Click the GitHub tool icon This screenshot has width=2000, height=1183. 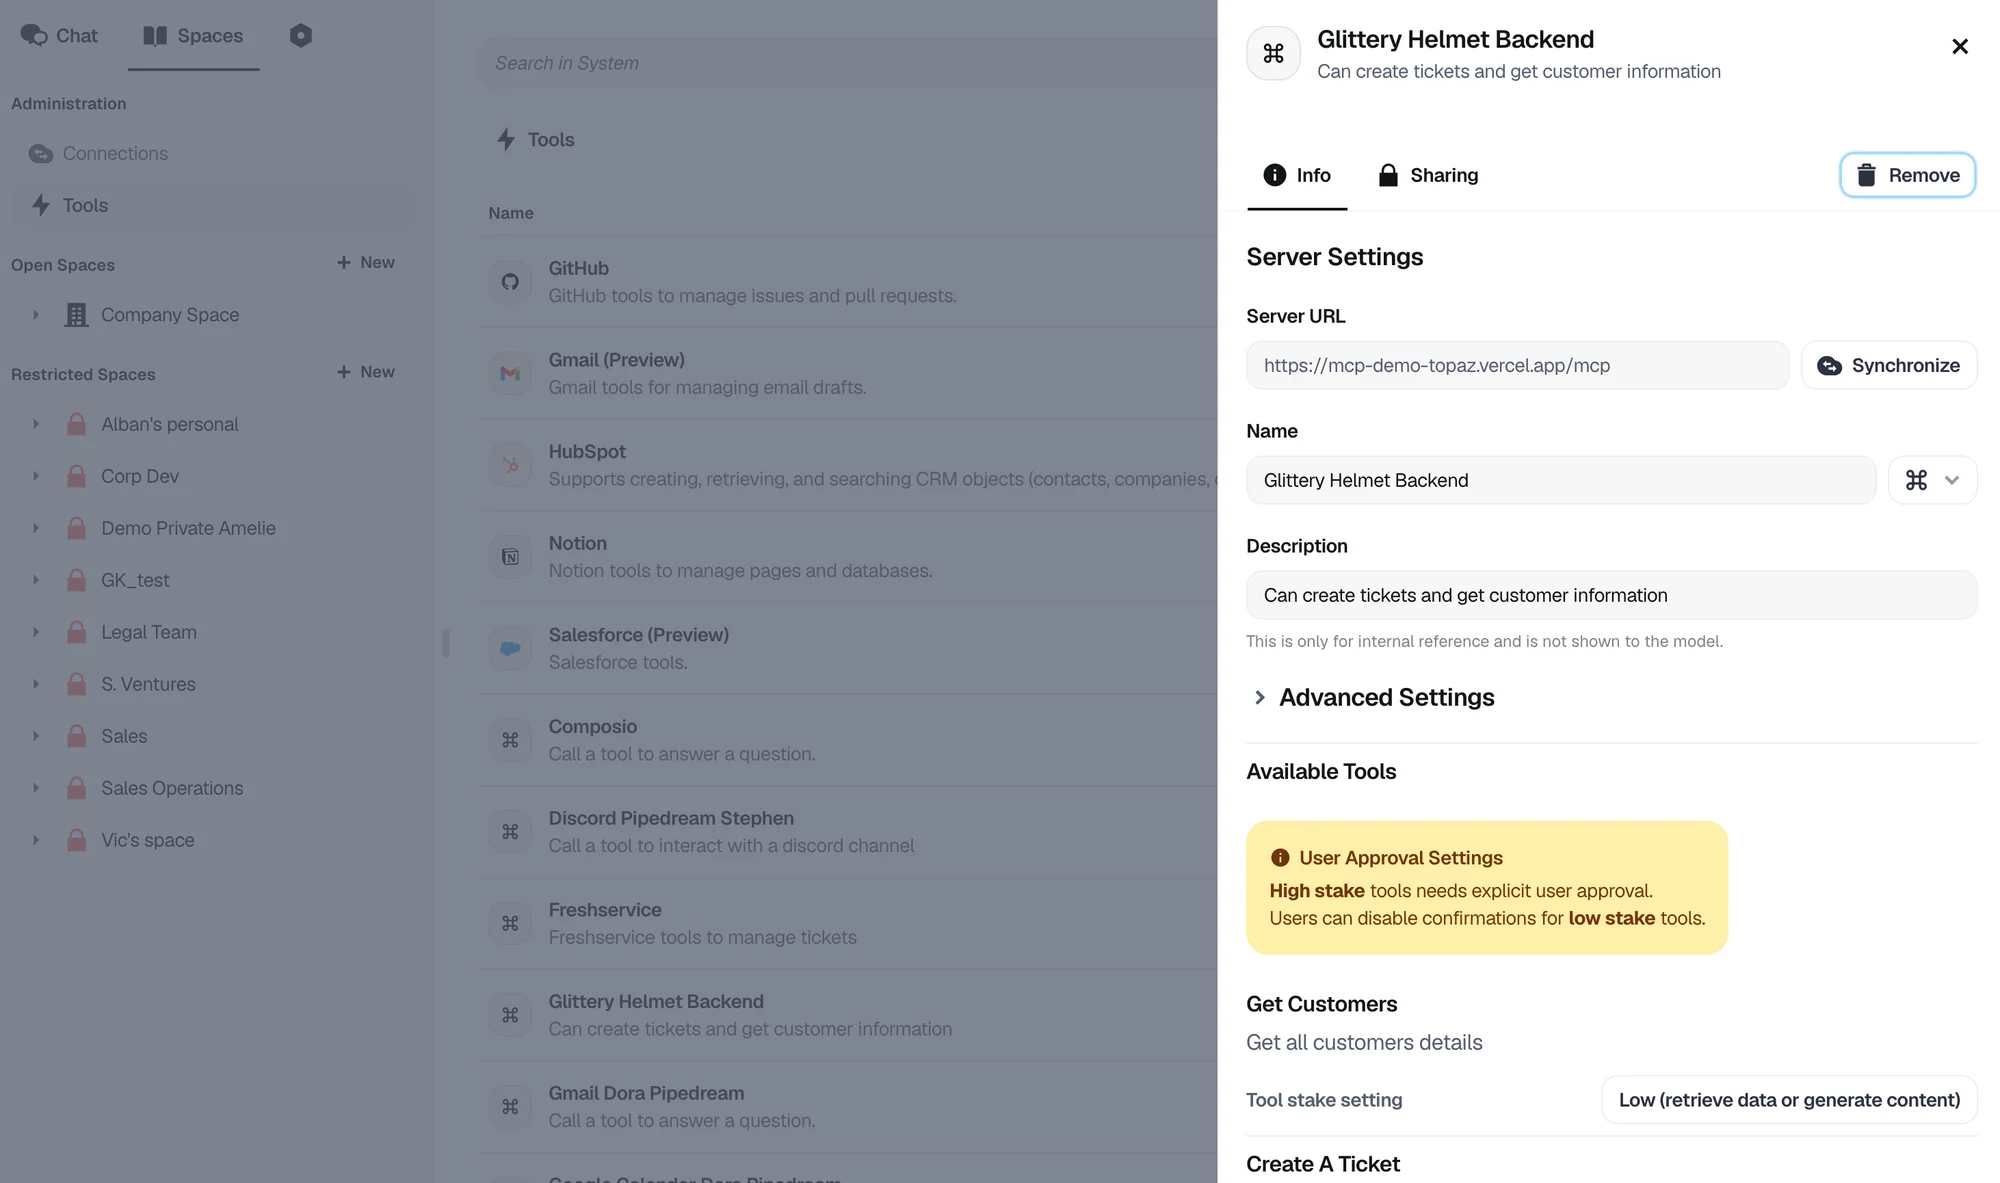[x=510, y=282]
